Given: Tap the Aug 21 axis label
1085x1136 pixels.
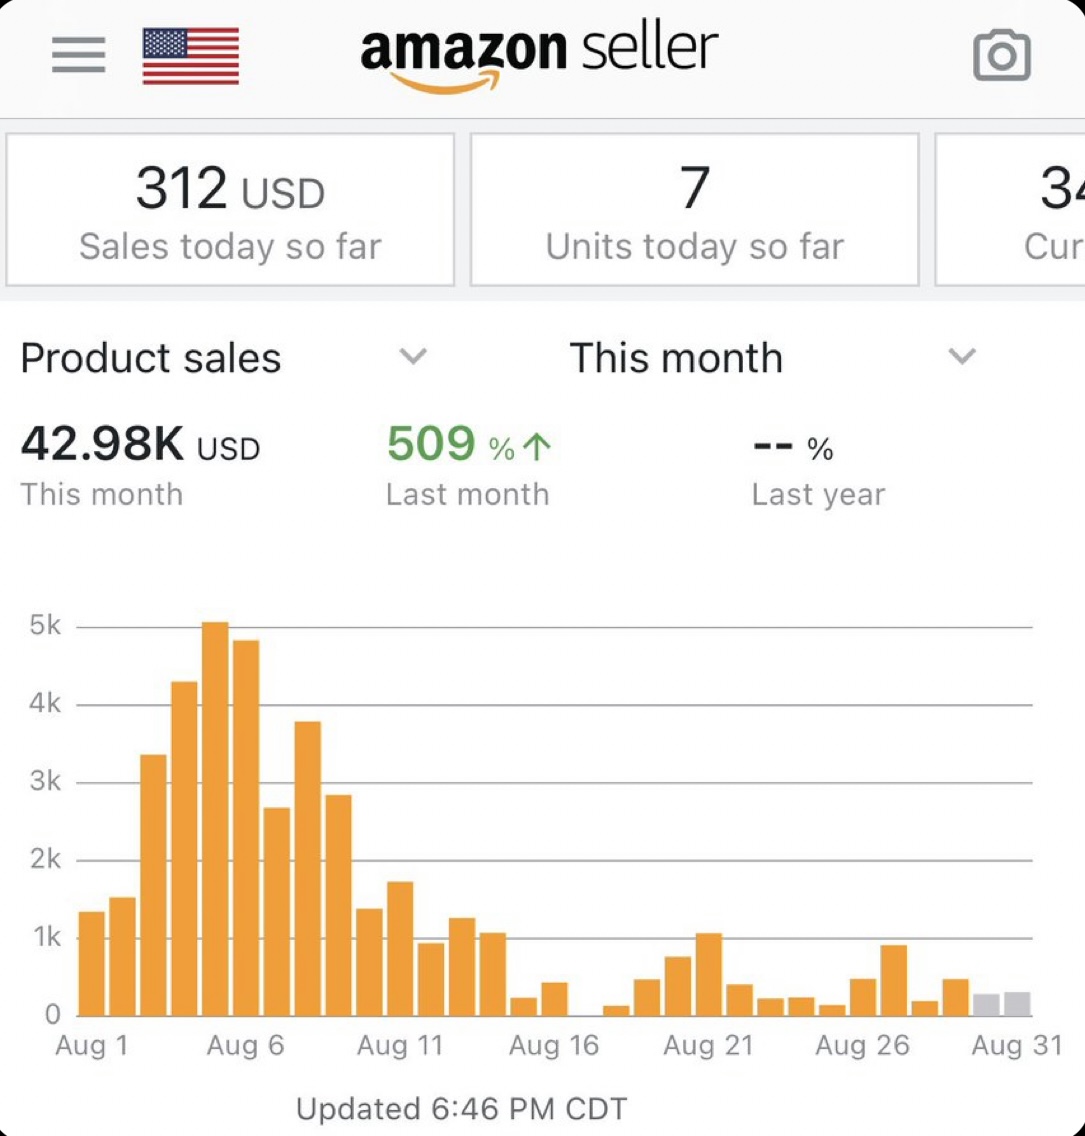Looking at the screenshot, I should (708, 1046).
